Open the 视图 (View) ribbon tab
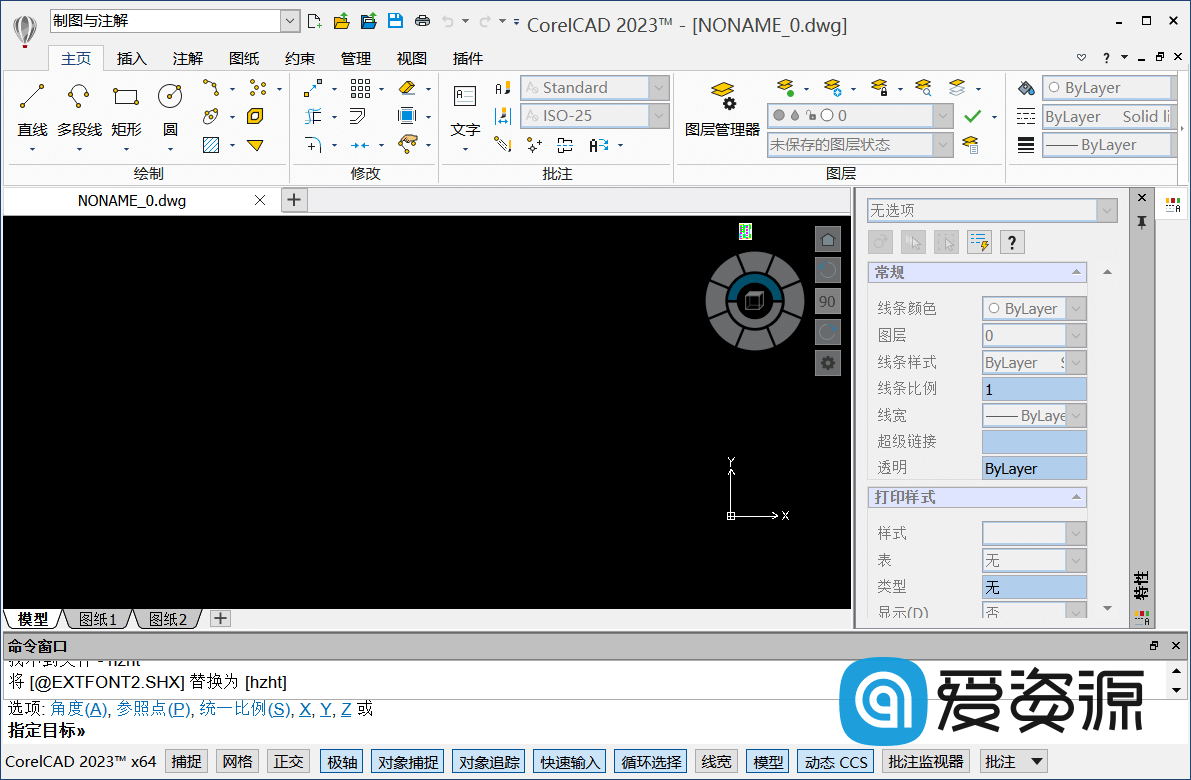Viewport: 1191px width, 780px height. (x=411, y=58)
